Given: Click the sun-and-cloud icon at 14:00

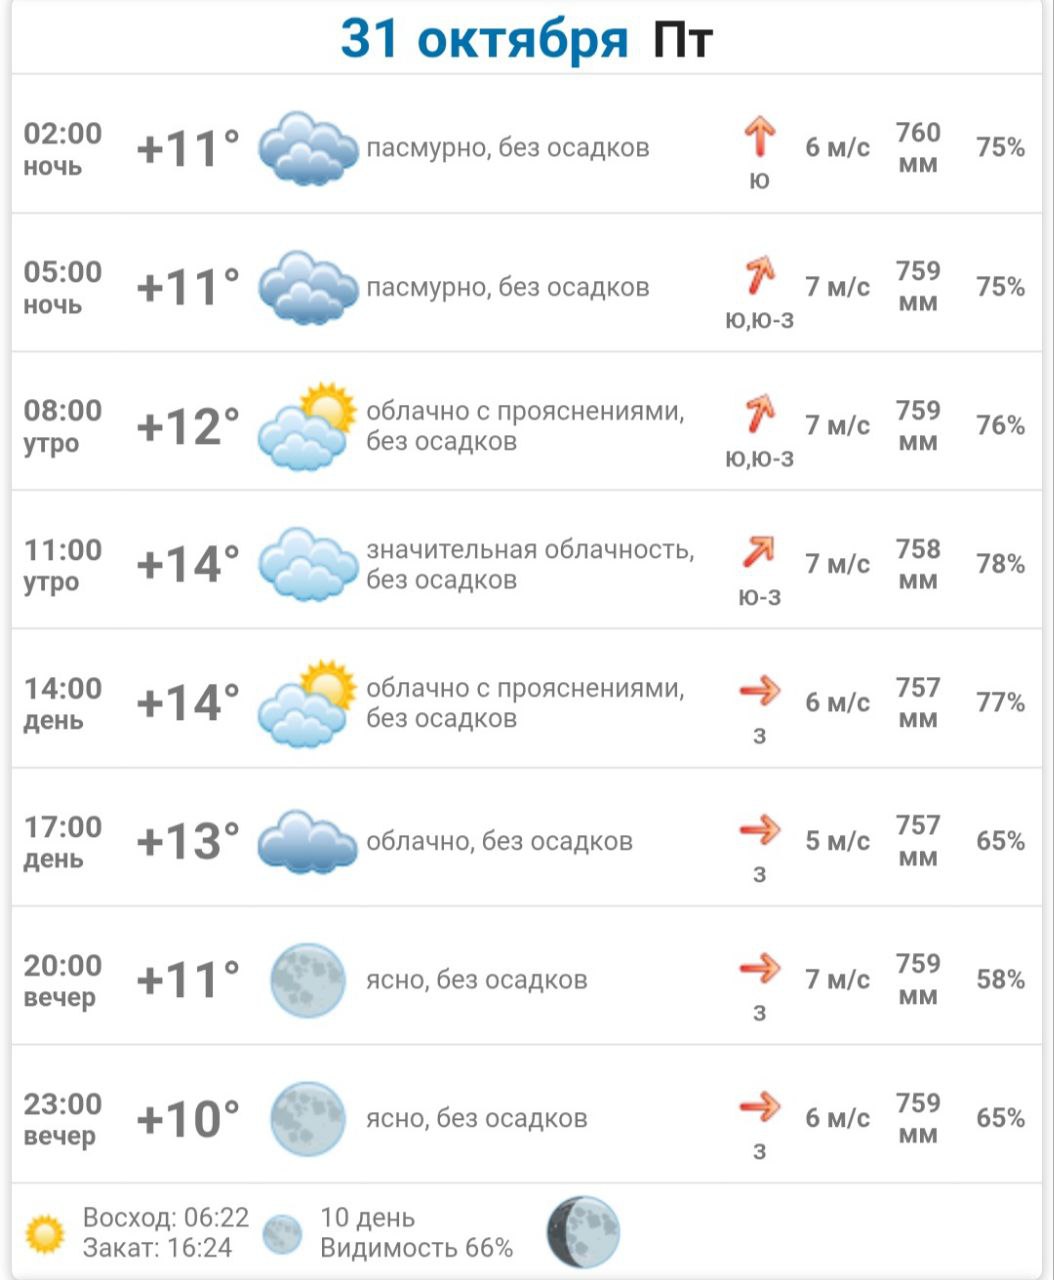Looking at the screenshot, I should [308, 703].
